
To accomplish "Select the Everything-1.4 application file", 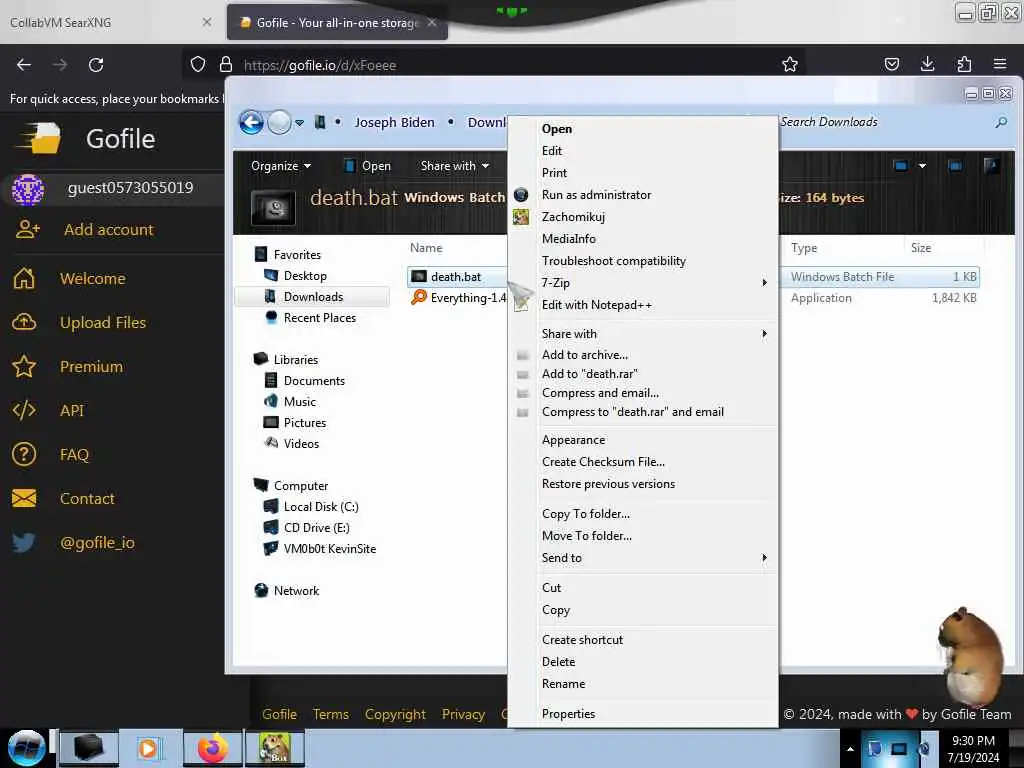I will point(458,298).
